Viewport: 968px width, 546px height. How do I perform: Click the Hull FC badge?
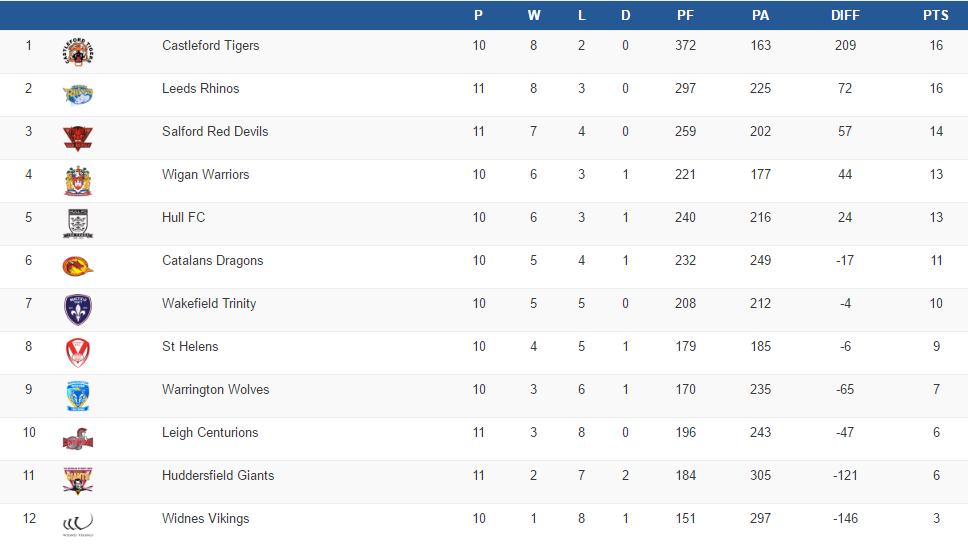click(78, 224)
